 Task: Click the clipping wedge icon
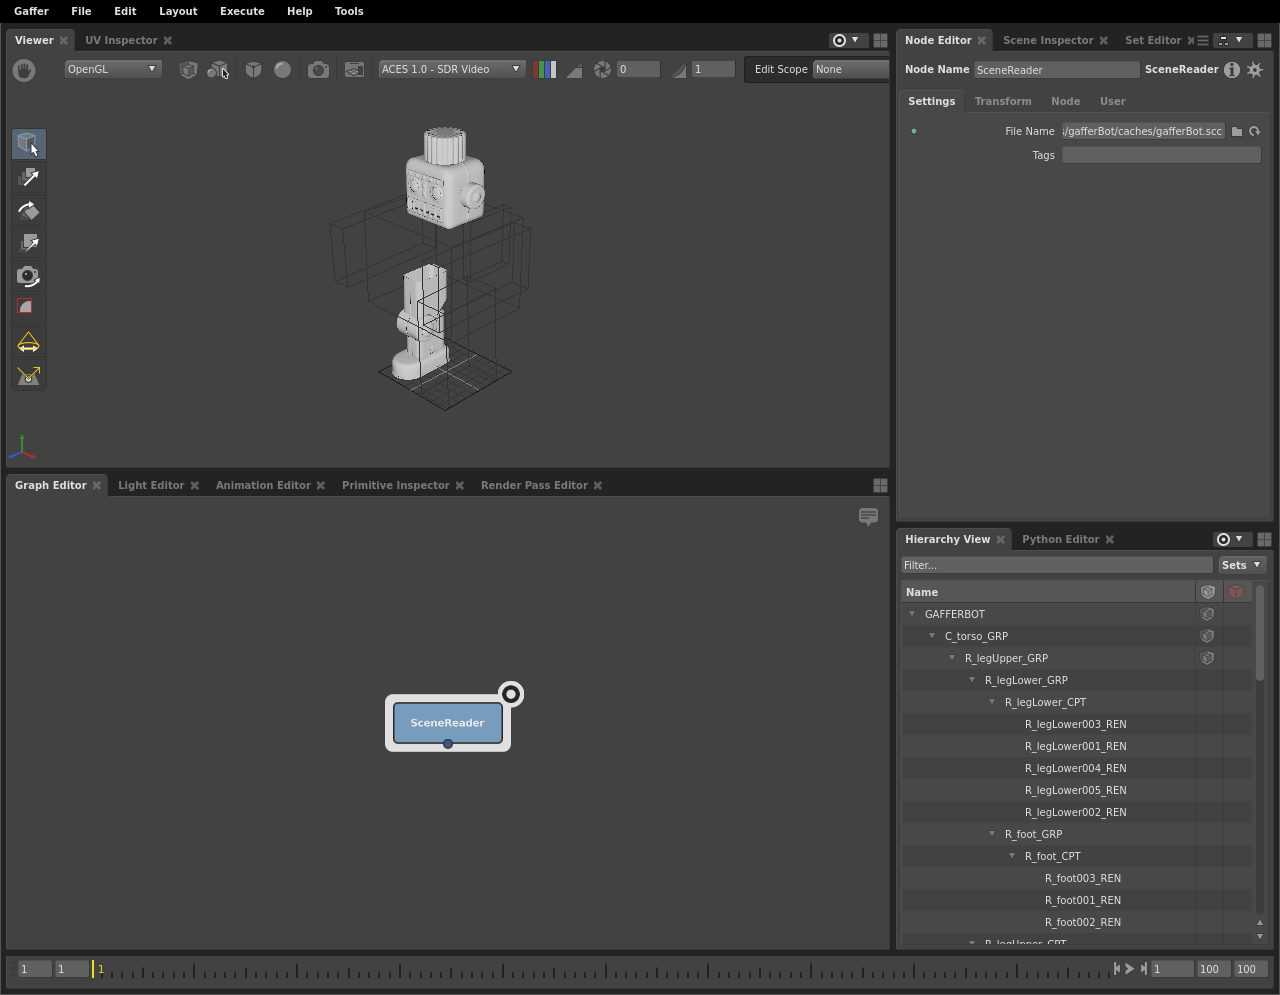tap(574, 69)
